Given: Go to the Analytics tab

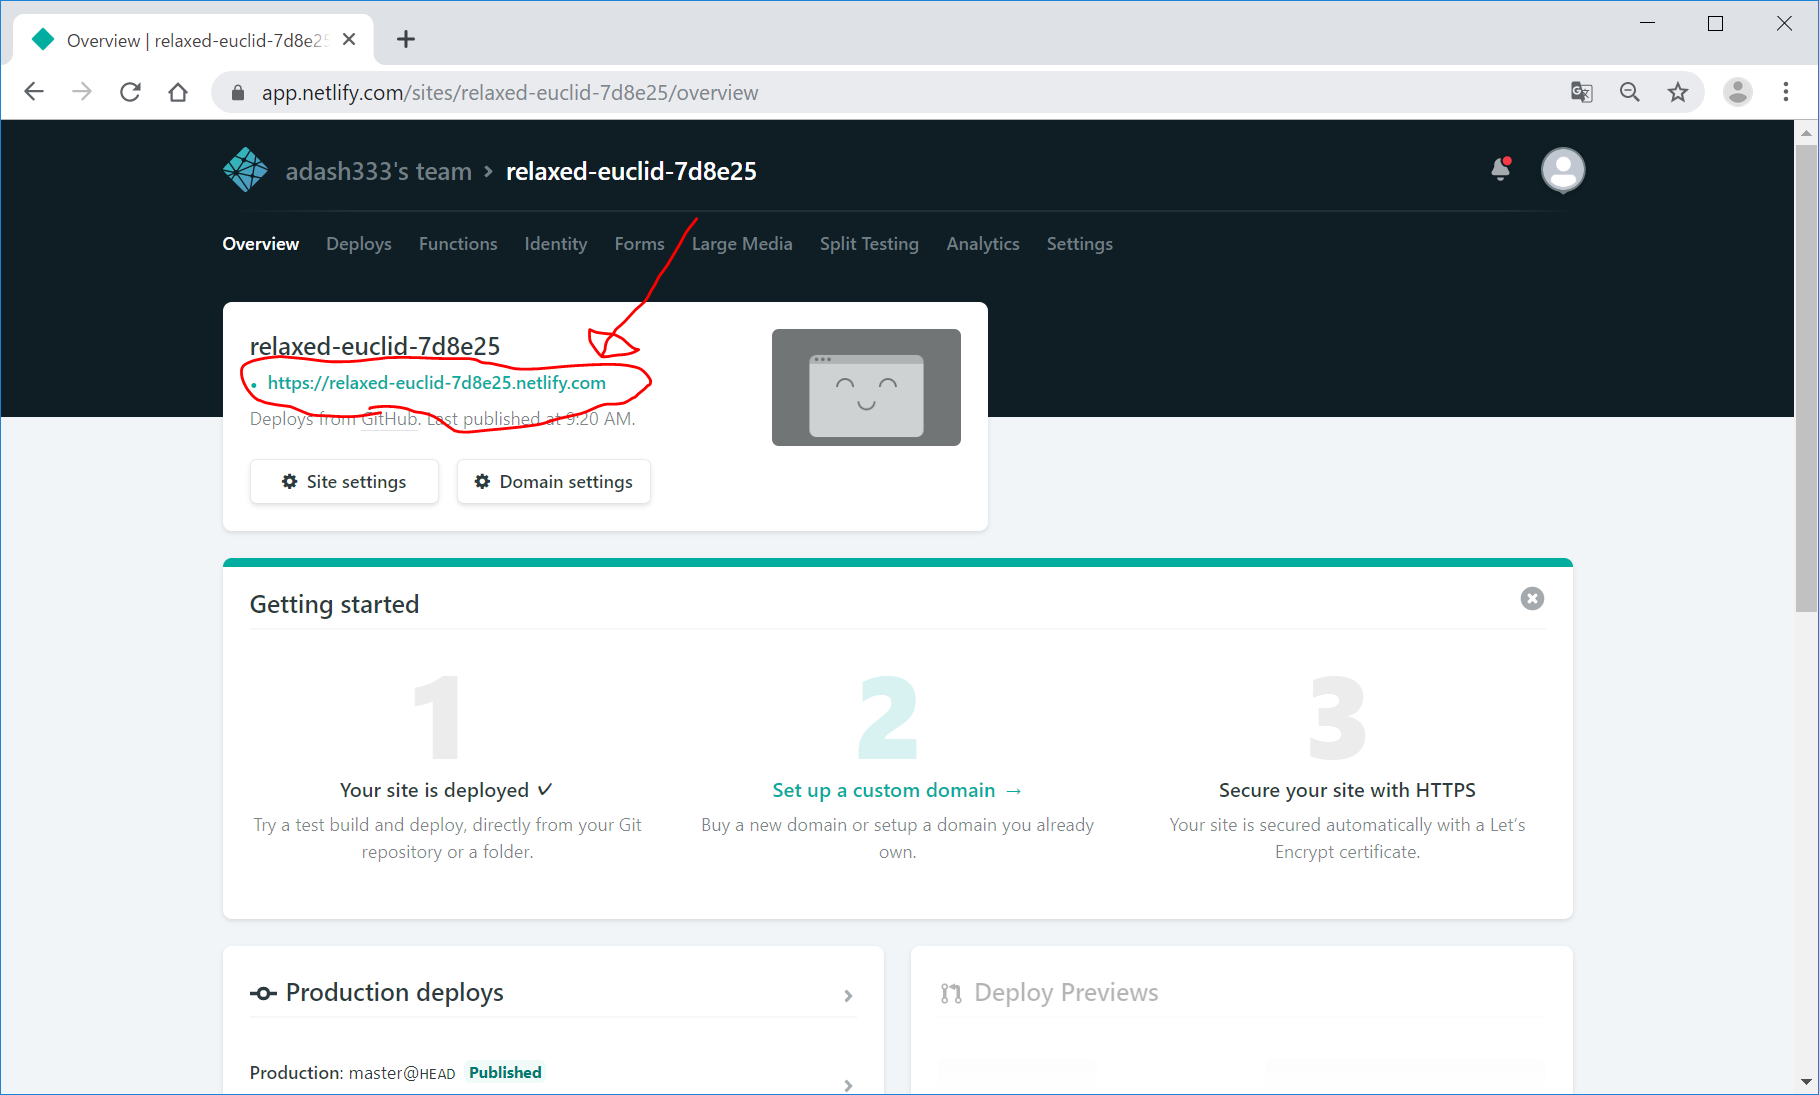Looking at the screenshot, I should point(982,244).
